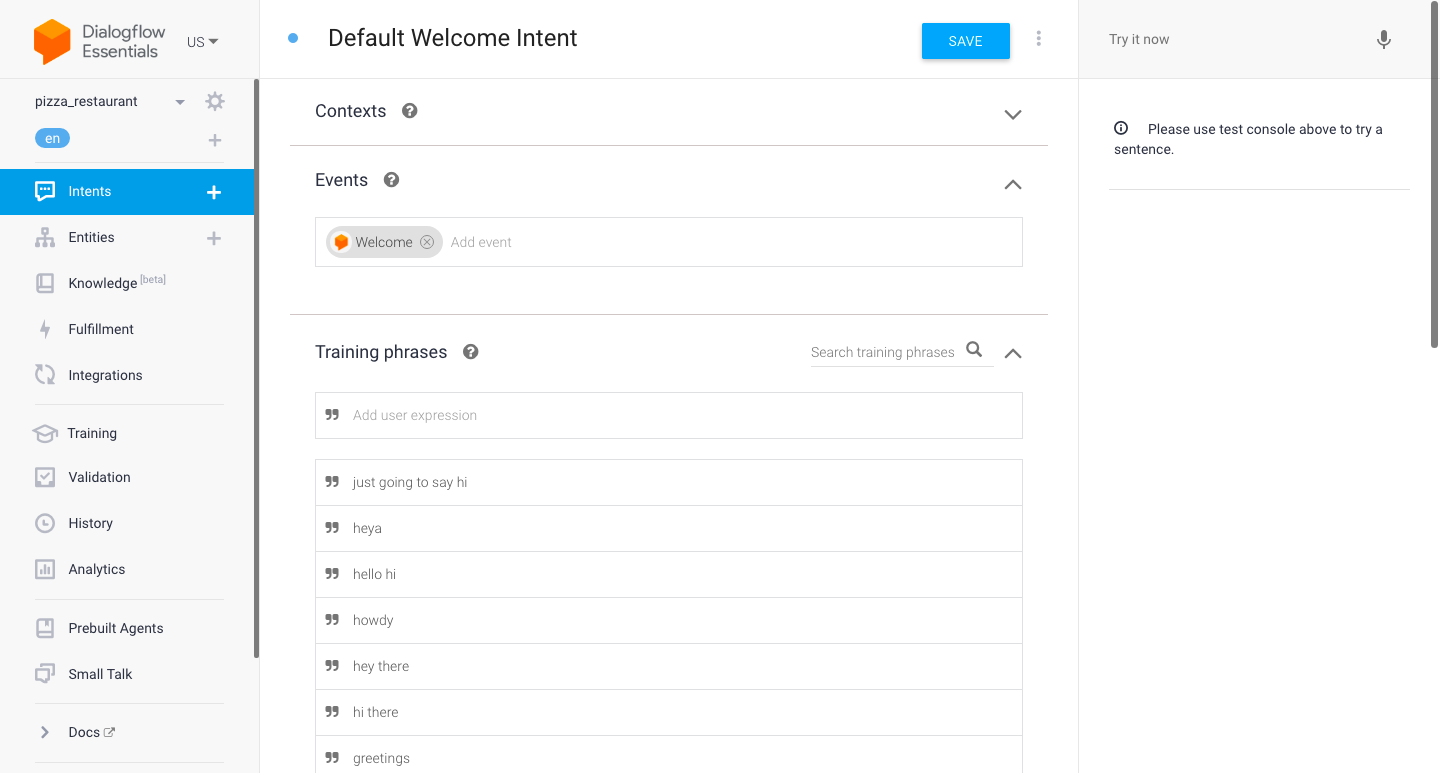The height and width of the screenshot is (773, 1440).
Task: Collapse the Training phrases section
Action: (x=1013, y=353)
